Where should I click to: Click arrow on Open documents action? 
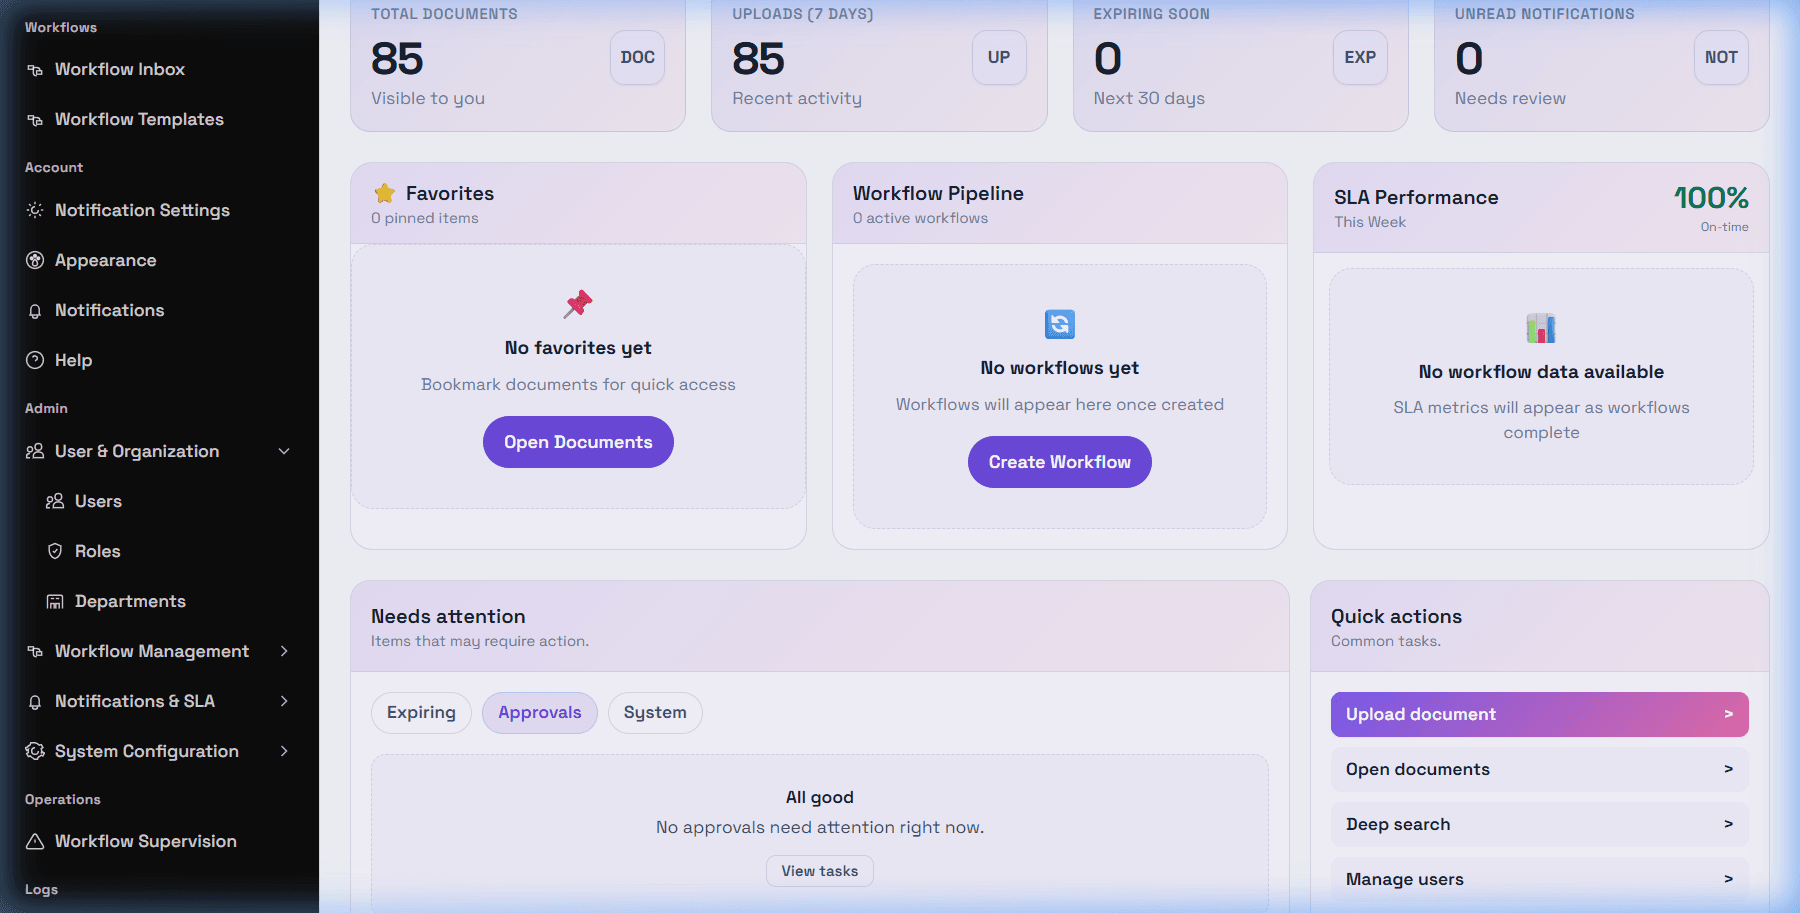(x=1728, y=769)
